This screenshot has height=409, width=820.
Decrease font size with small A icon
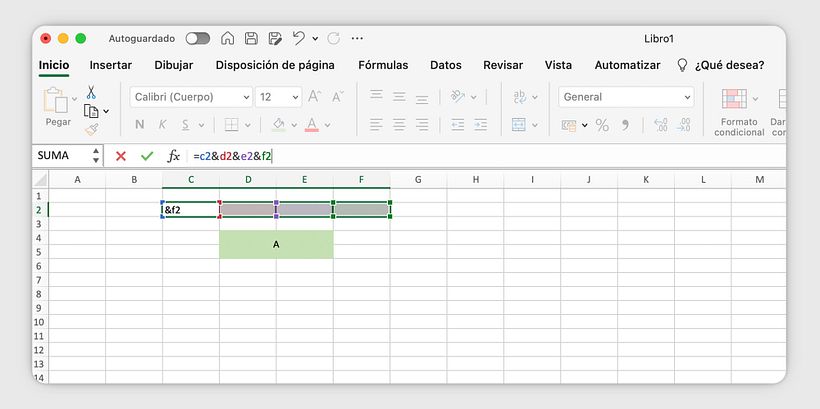pos(337,97)
